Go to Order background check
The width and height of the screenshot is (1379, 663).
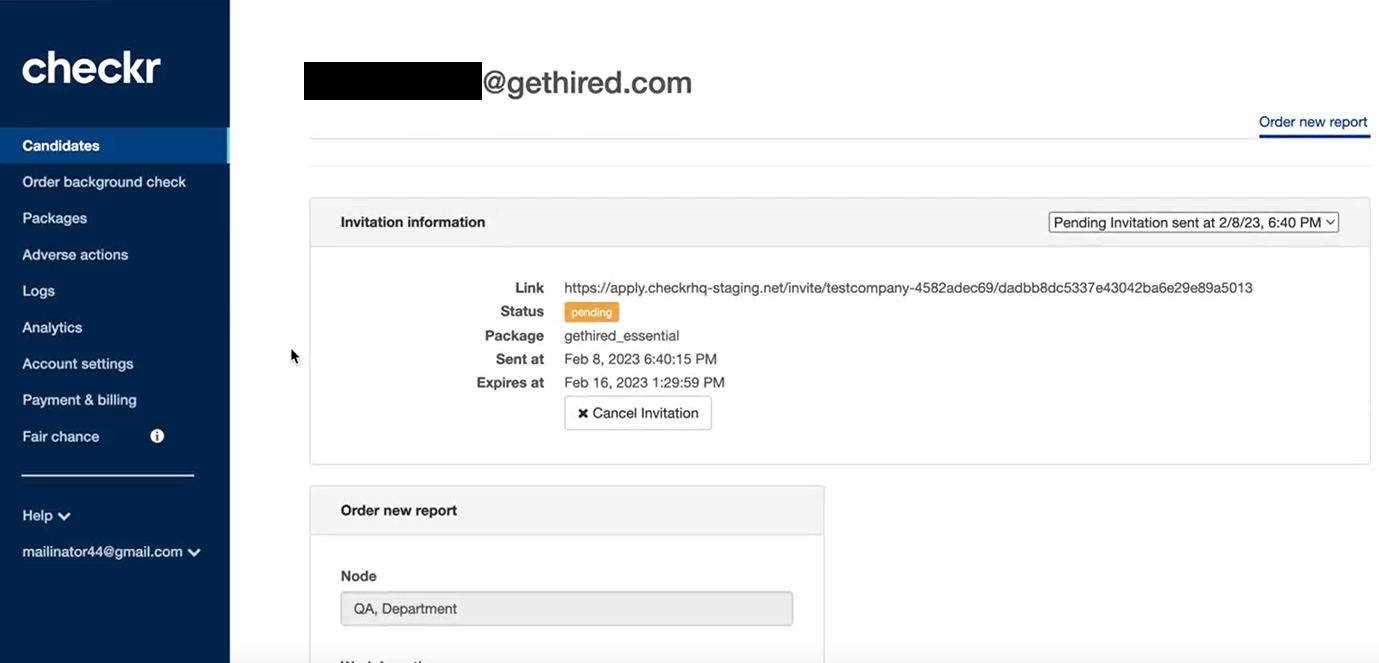pos(104,182)
